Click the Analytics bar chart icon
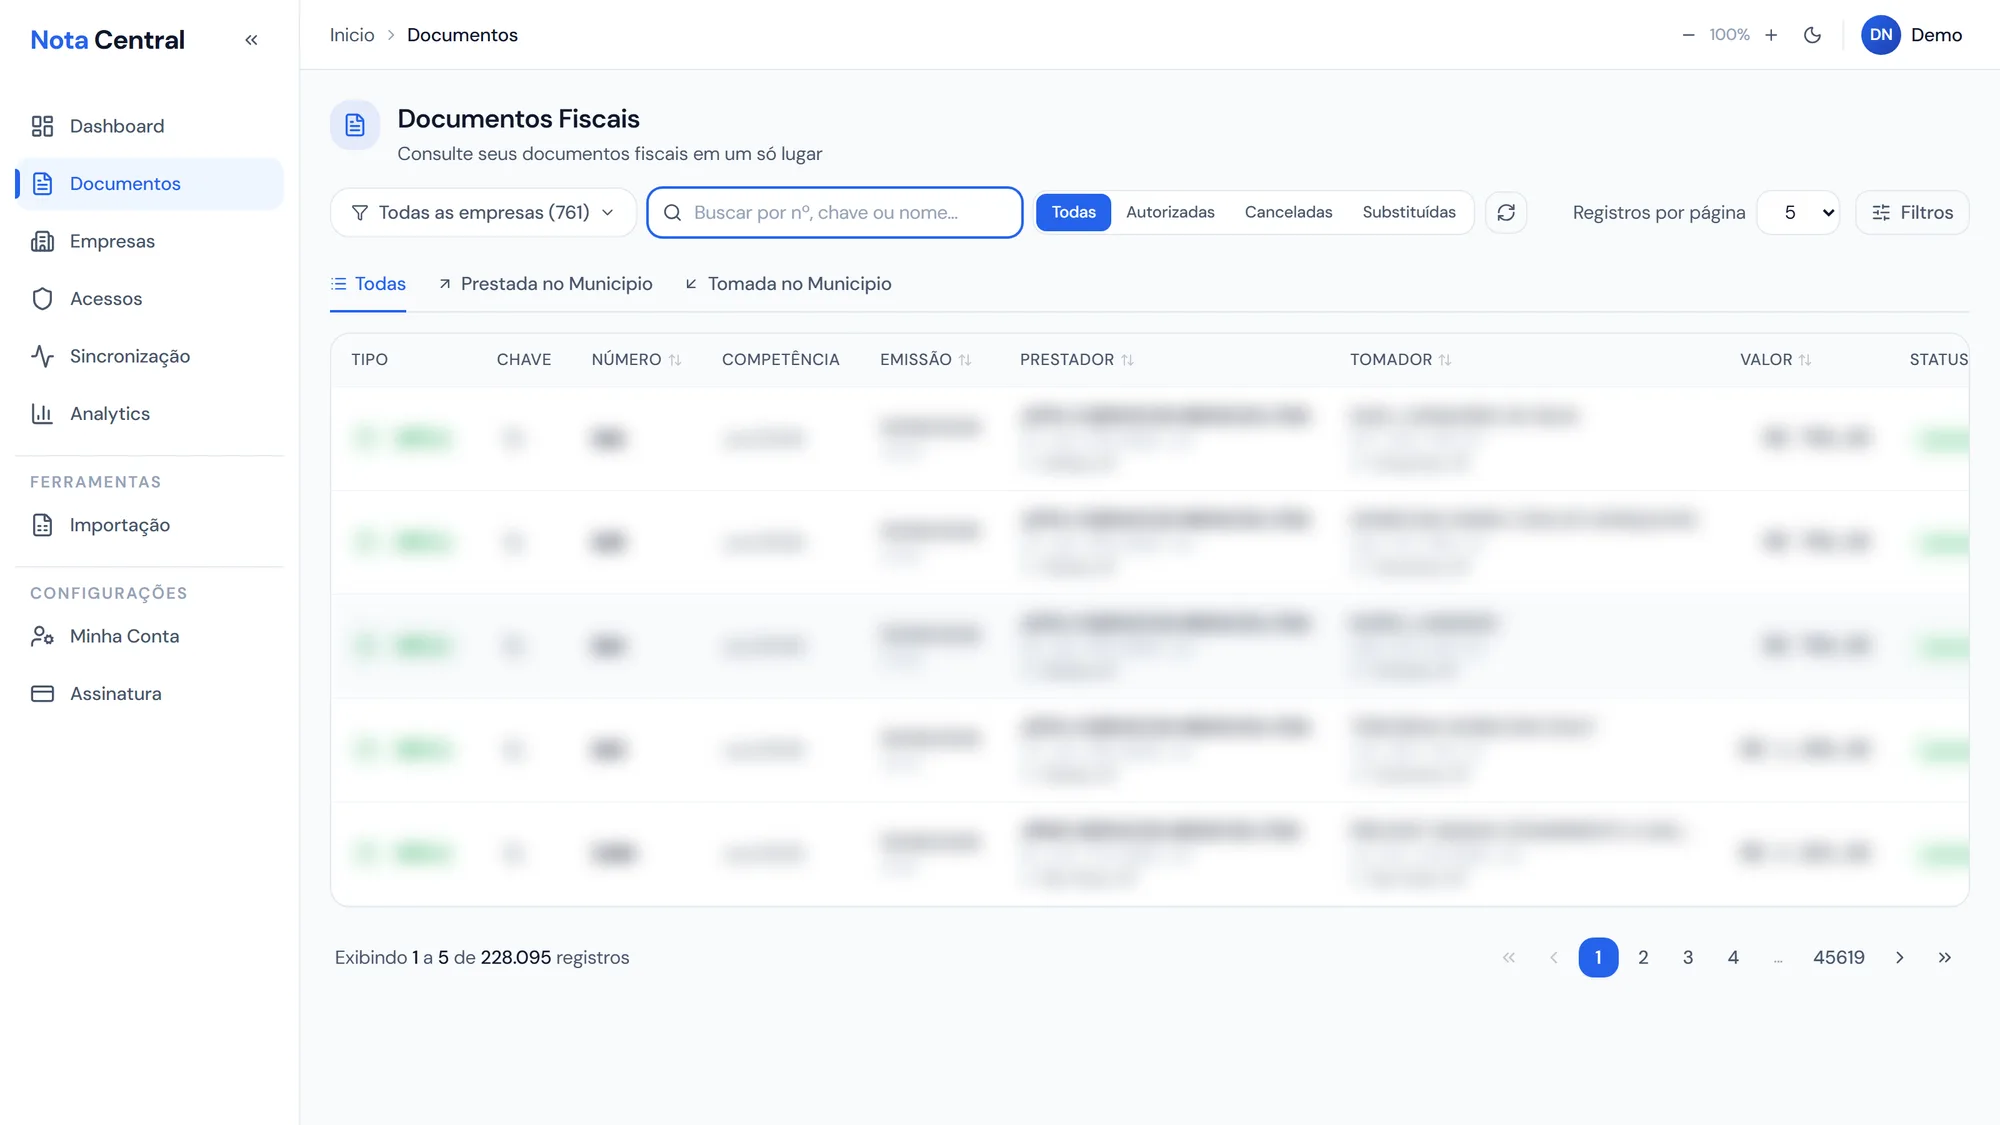The width and height of the screenshot is (2000, 1125). coord(42,414)
